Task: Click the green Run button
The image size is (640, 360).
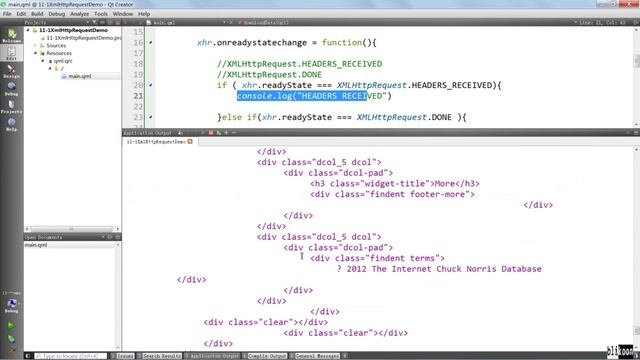Action: (11, 325)
